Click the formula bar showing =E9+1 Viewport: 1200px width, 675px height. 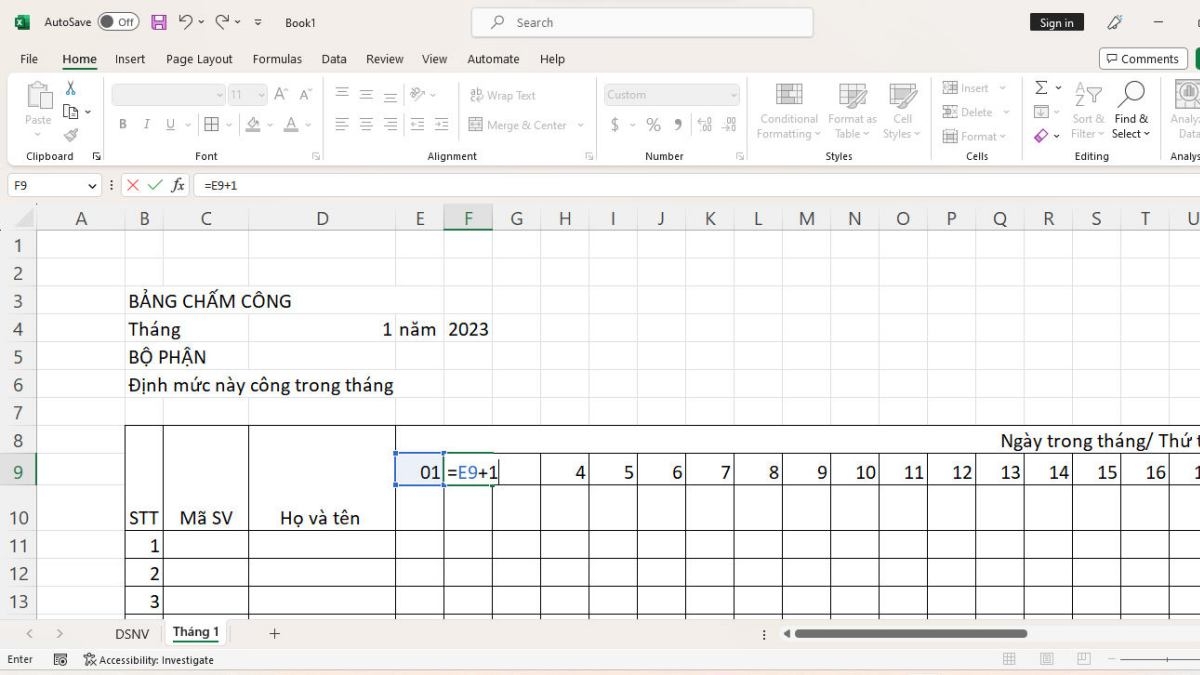(x=698, y=185)
